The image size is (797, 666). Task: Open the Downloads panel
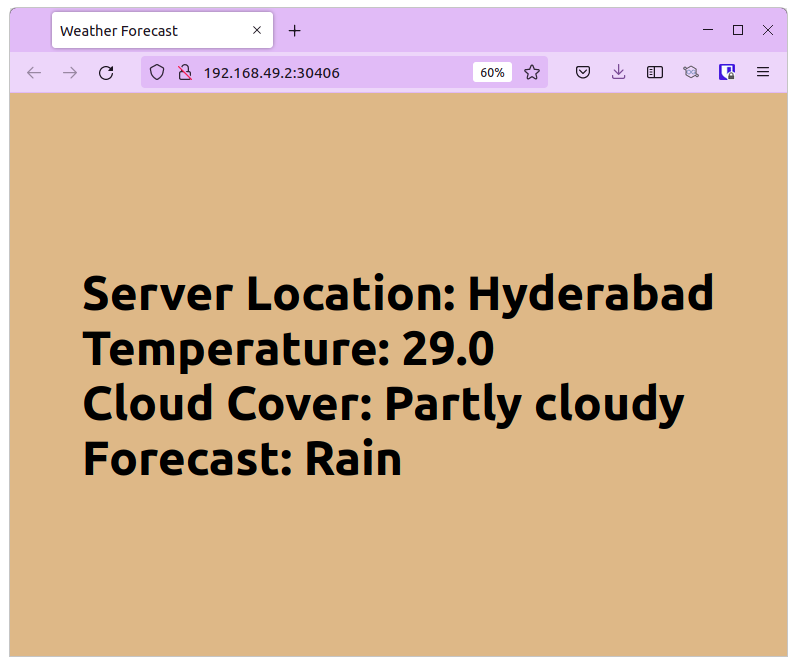pyautogui.click(x=619, y=72)
